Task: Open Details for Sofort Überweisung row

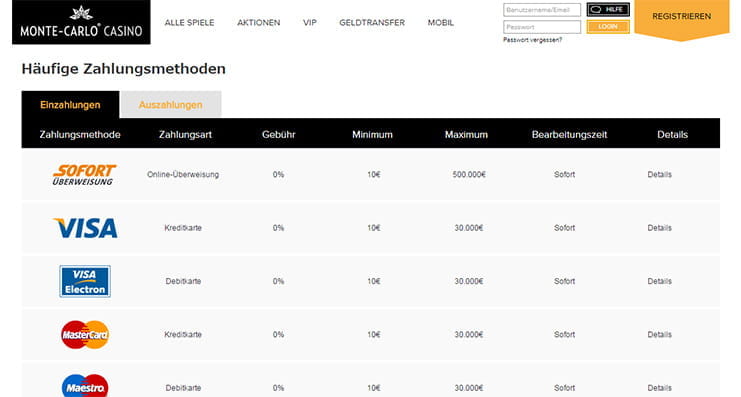Action: pyautogui.click(x=659, y=174)
